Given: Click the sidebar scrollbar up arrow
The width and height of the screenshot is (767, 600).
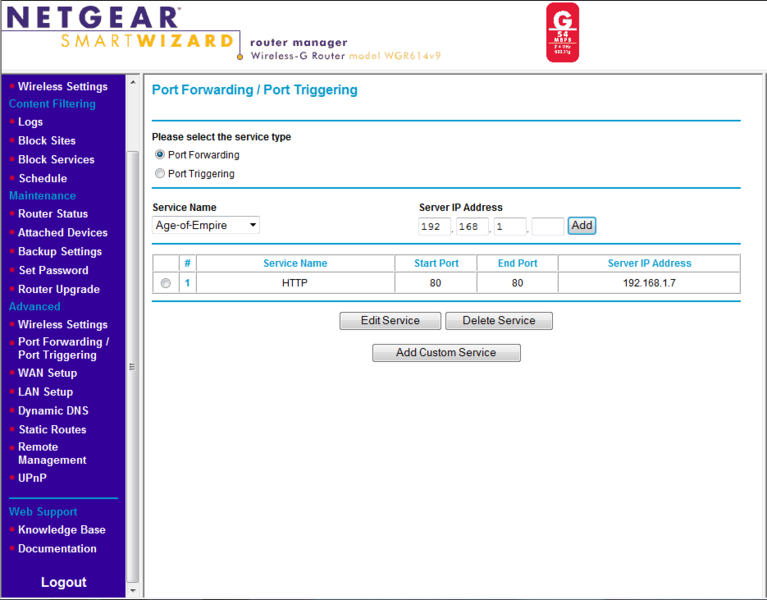Looking at the screenshot, I should [133, 82].
